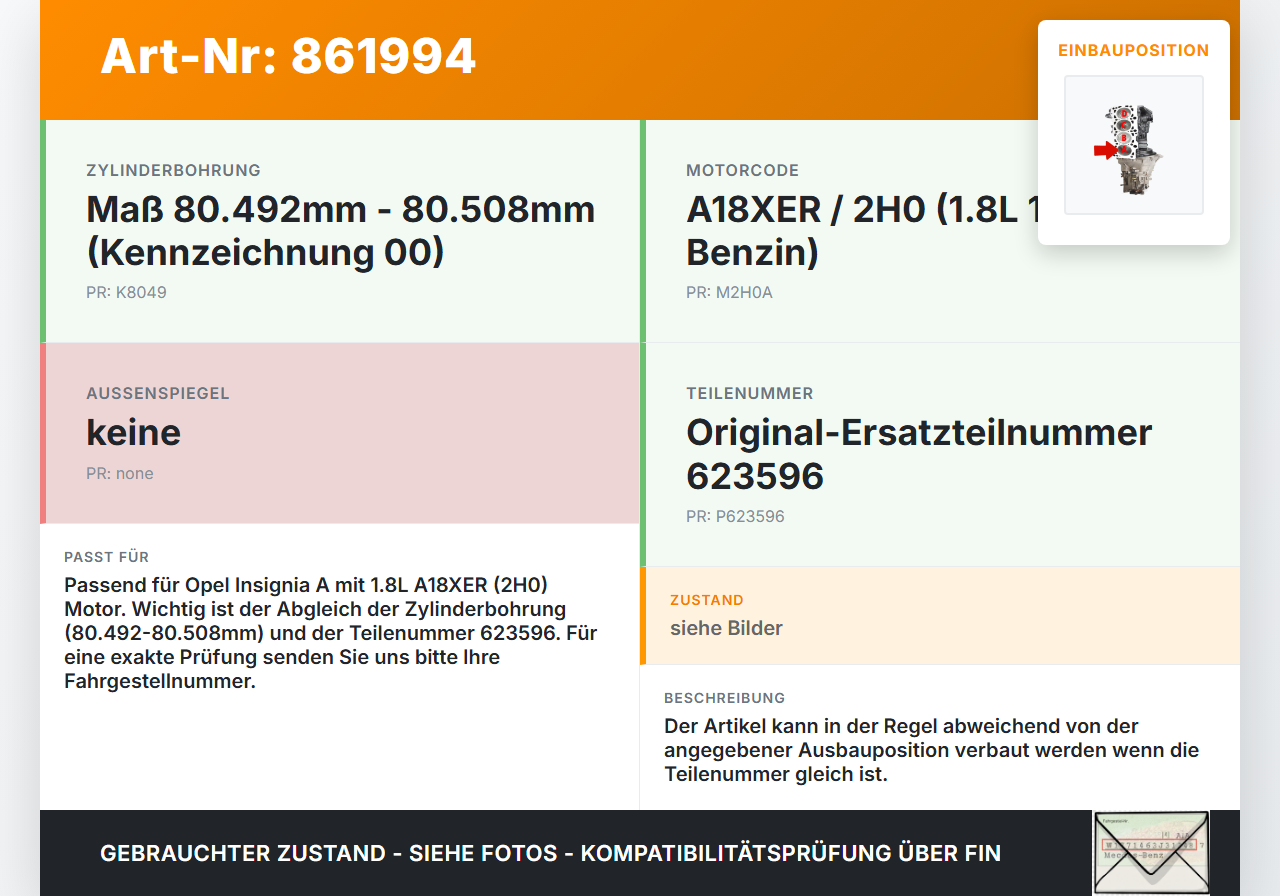Select the Beschreibung paragraph about Ausbauposition
This screenshot has width=1280, height=896.
[931, 750]
